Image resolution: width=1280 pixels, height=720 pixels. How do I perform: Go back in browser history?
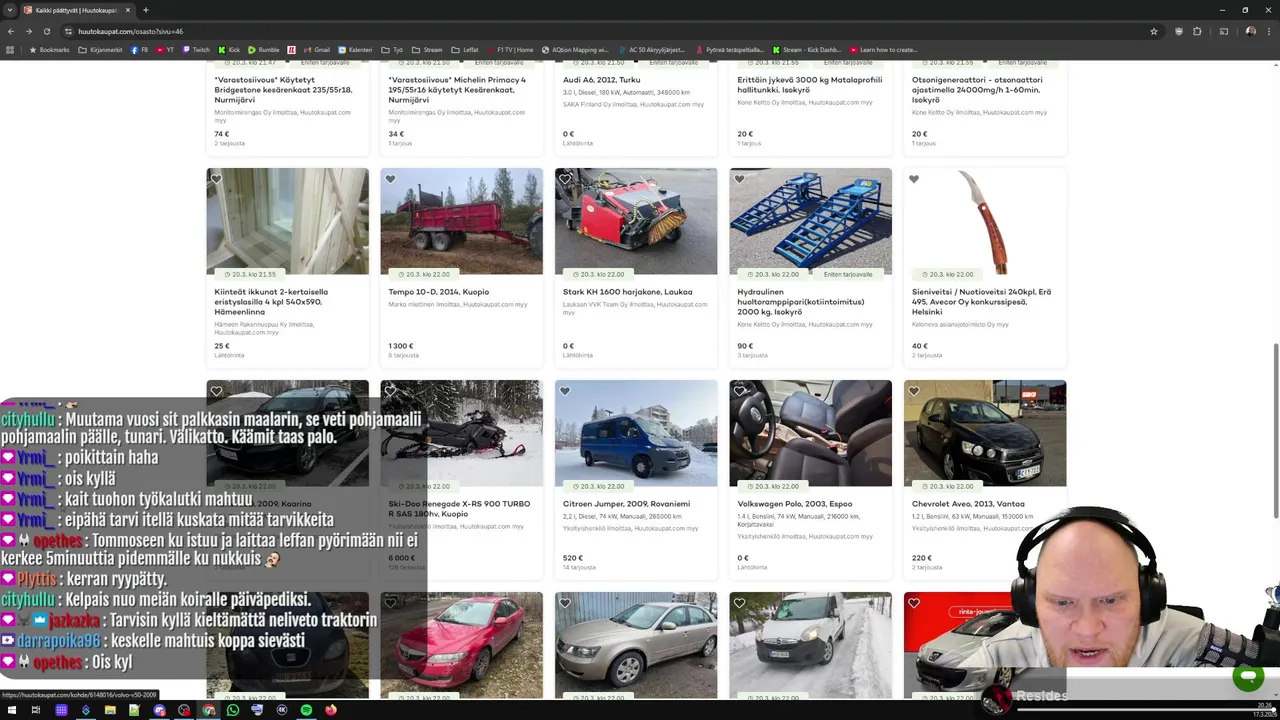(x=13, y=31)
